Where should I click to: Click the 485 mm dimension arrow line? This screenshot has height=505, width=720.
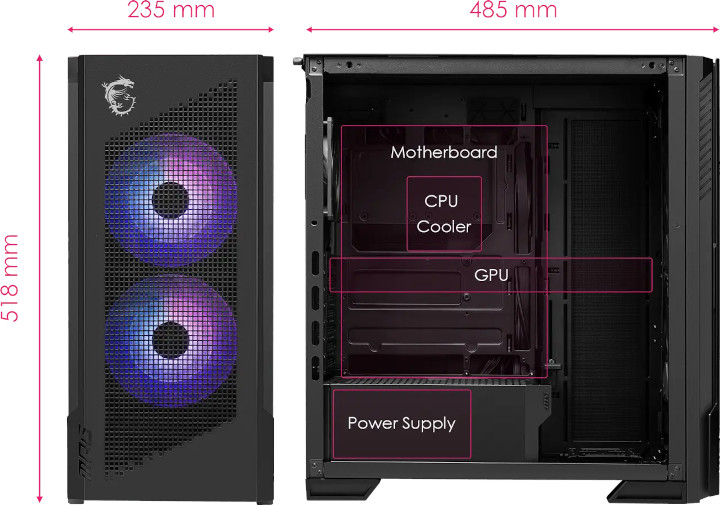512,29
